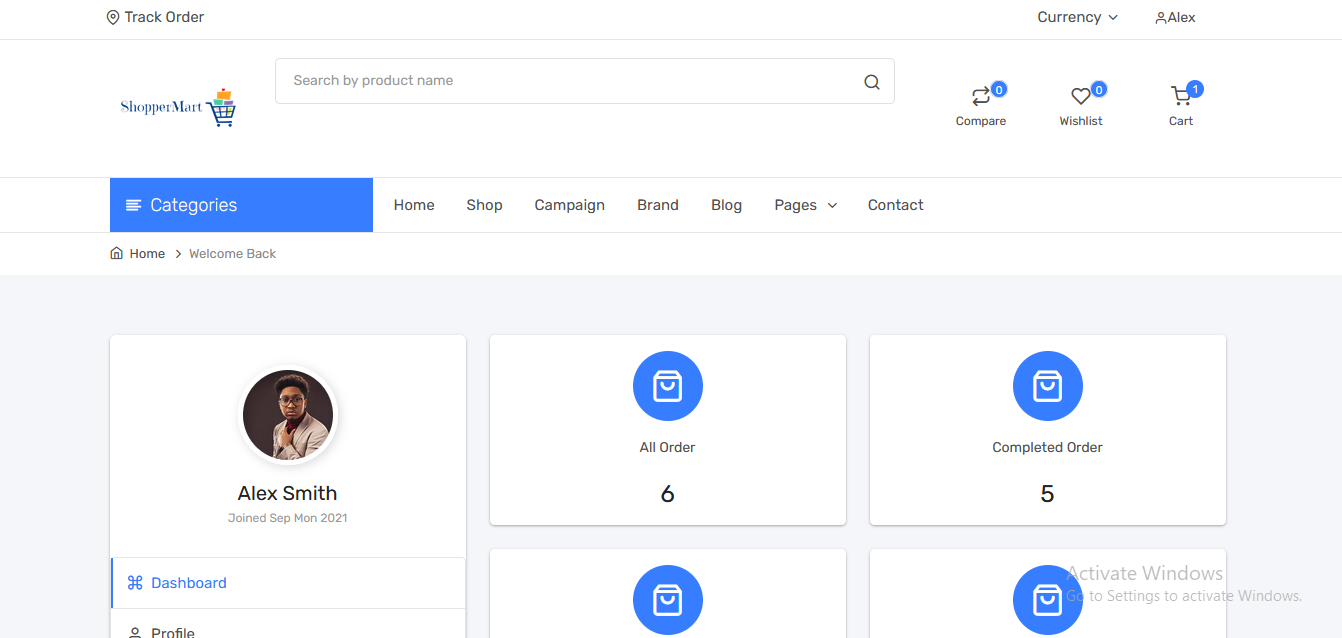Click the Cart count badge showing 1
The width and height of the screenshot is (1342, 638).
tap(1195, 89)
